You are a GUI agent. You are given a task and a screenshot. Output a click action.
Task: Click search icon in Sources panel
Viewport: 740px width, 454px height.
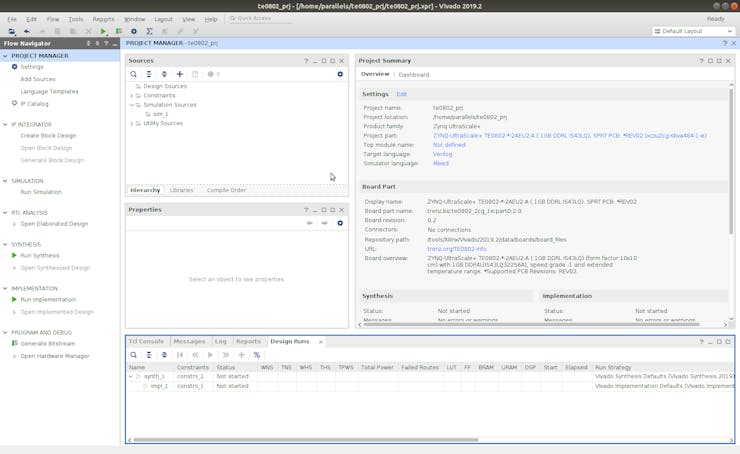click(134, 74)
